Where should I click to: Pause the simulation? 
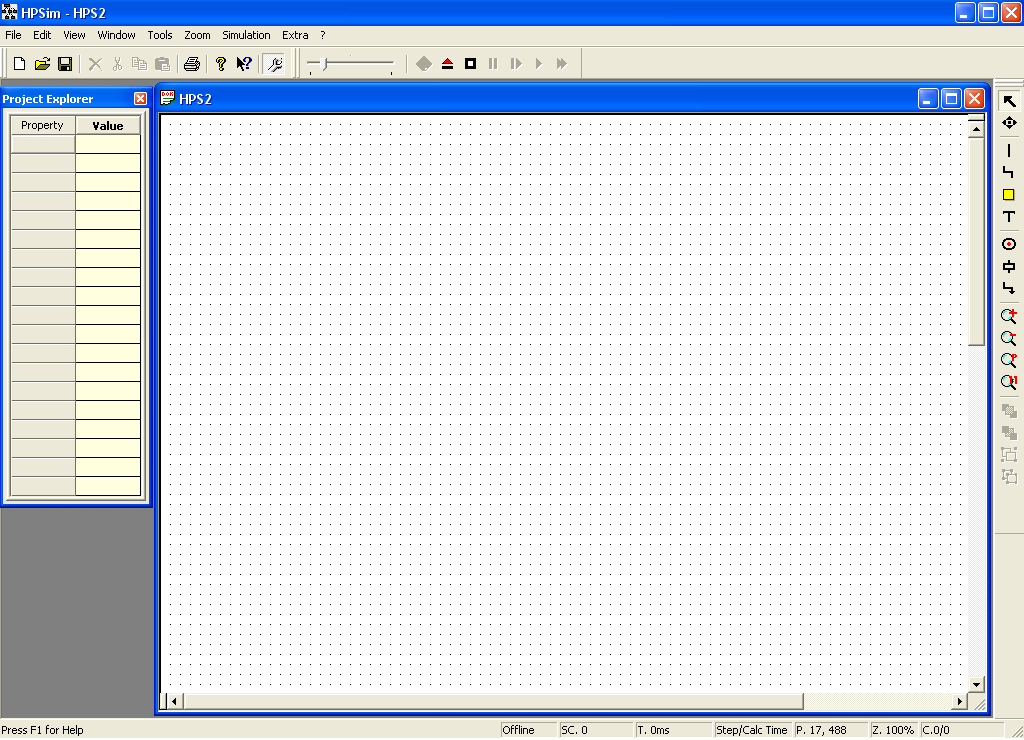[x=493, y=63]
